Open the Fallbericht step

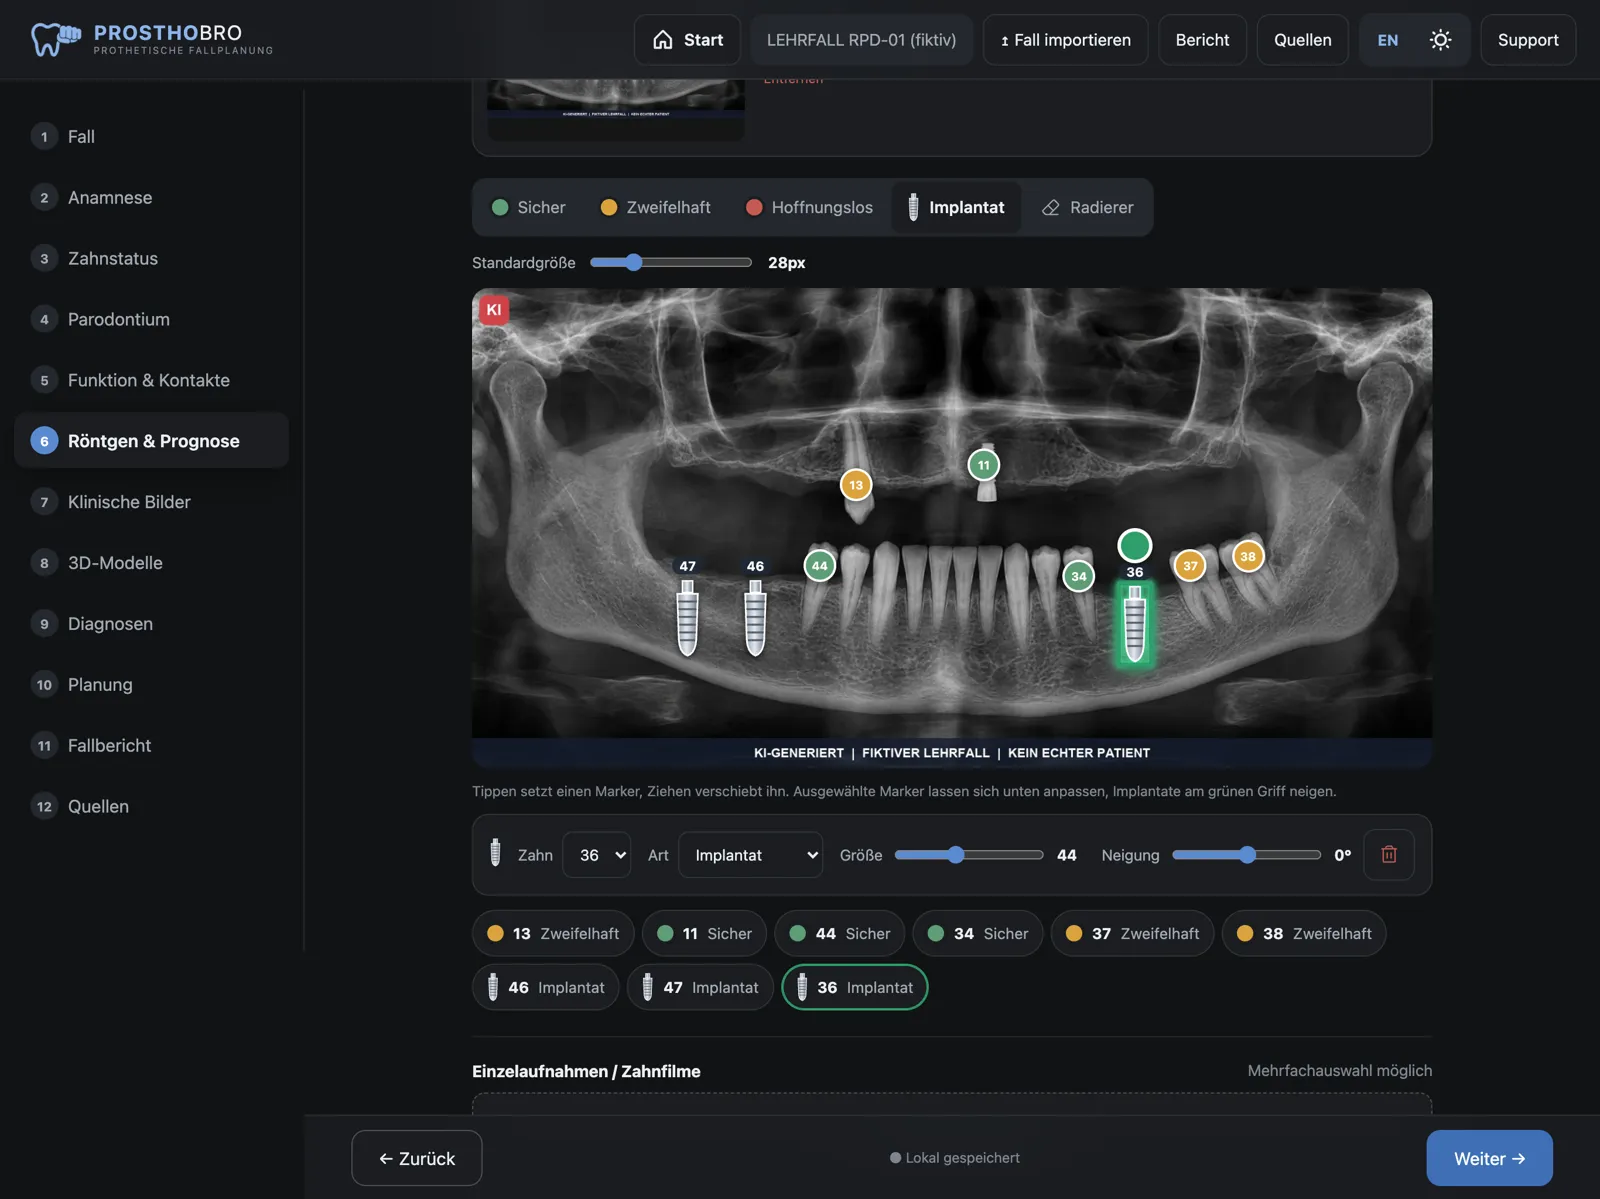coord(152,746)
